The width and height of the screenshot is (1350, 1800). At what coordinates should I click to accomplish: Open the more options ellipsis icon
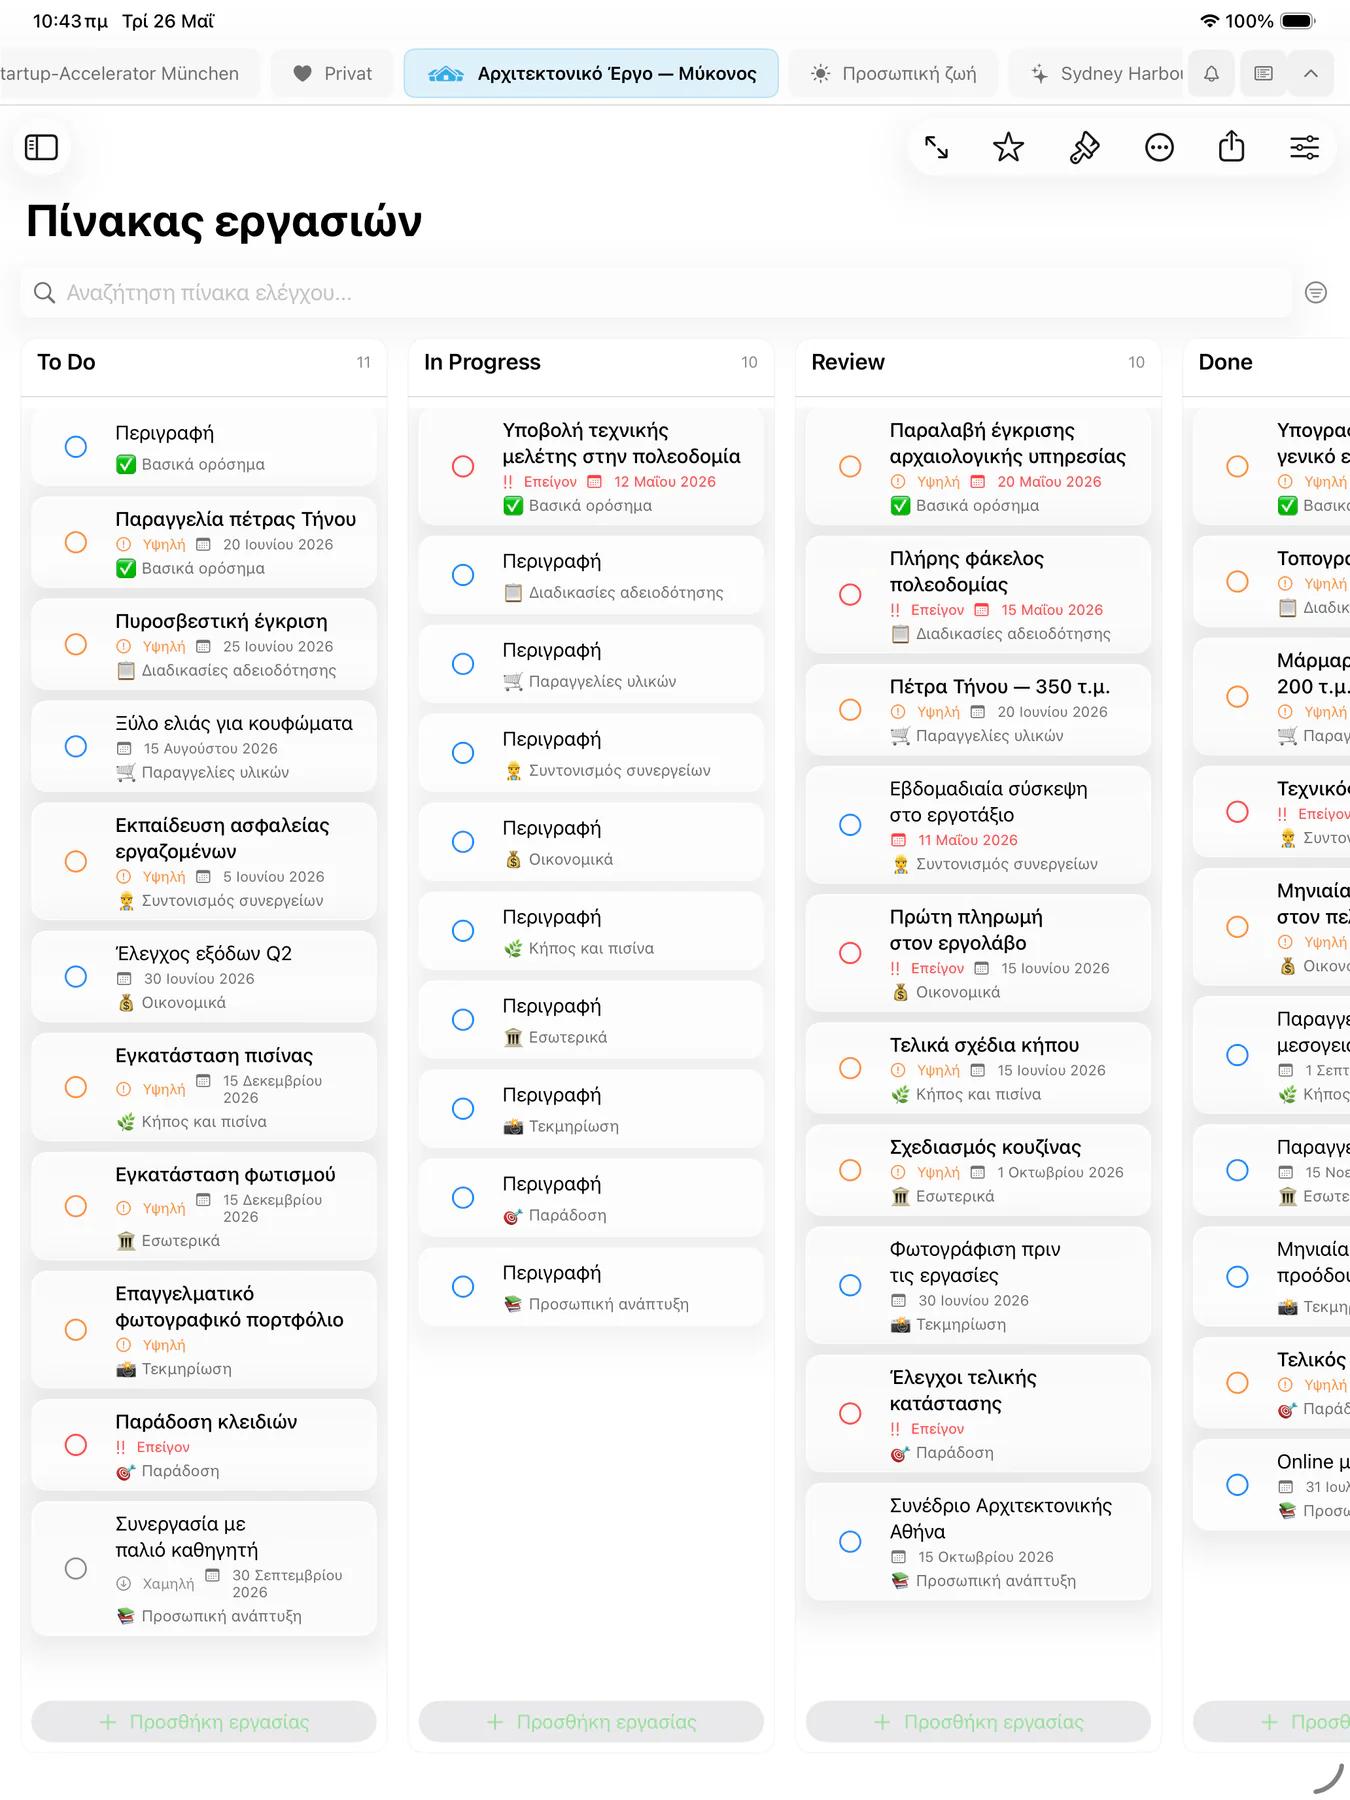pyautogui.click(x=1159, y=148)
